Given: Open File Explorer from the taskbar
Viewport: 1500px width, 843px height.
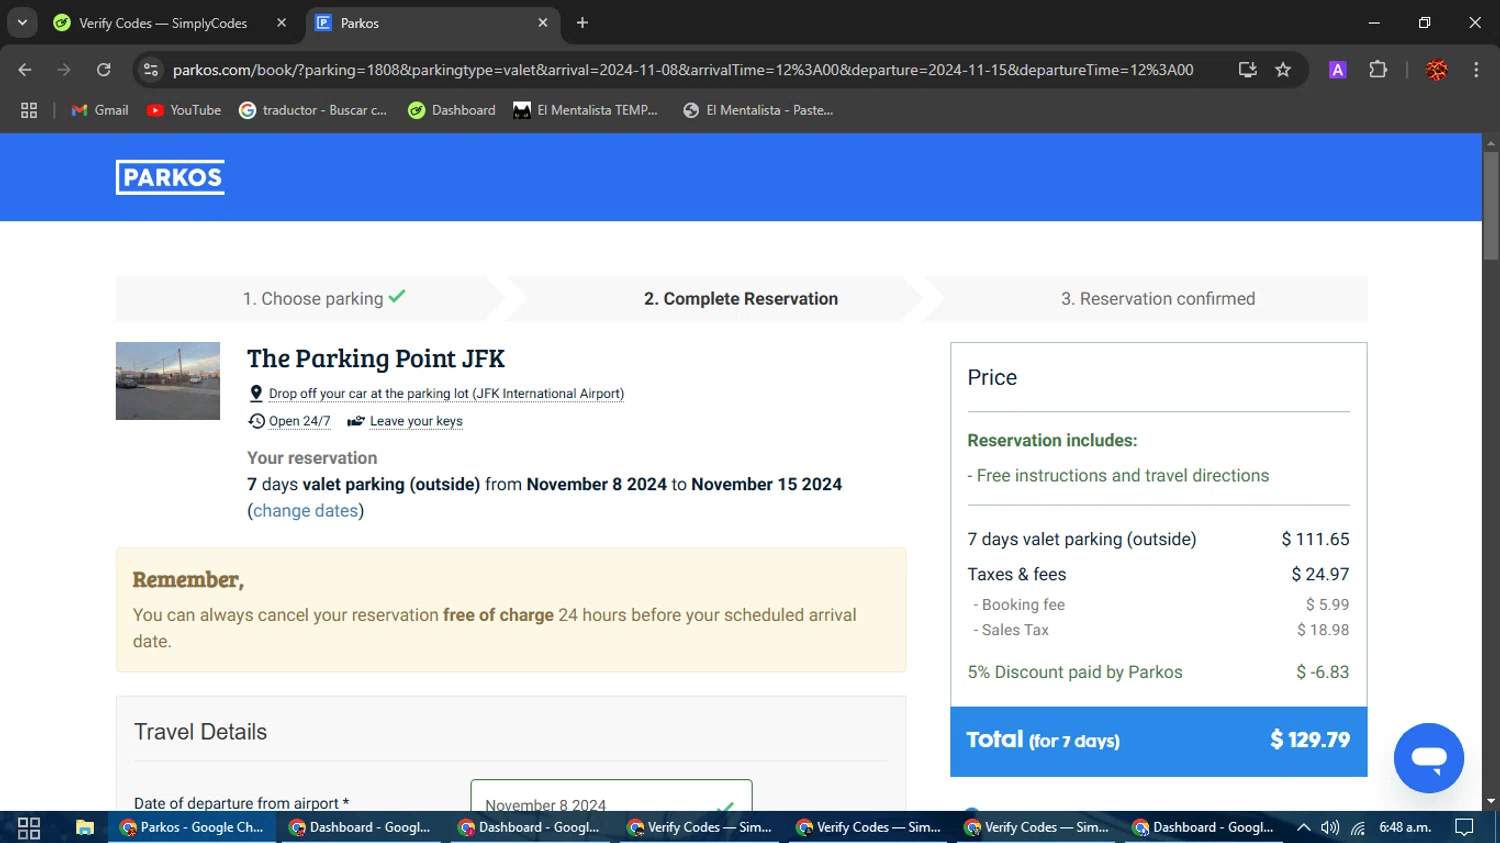Looking at the screenshot, I should [85, 827].
